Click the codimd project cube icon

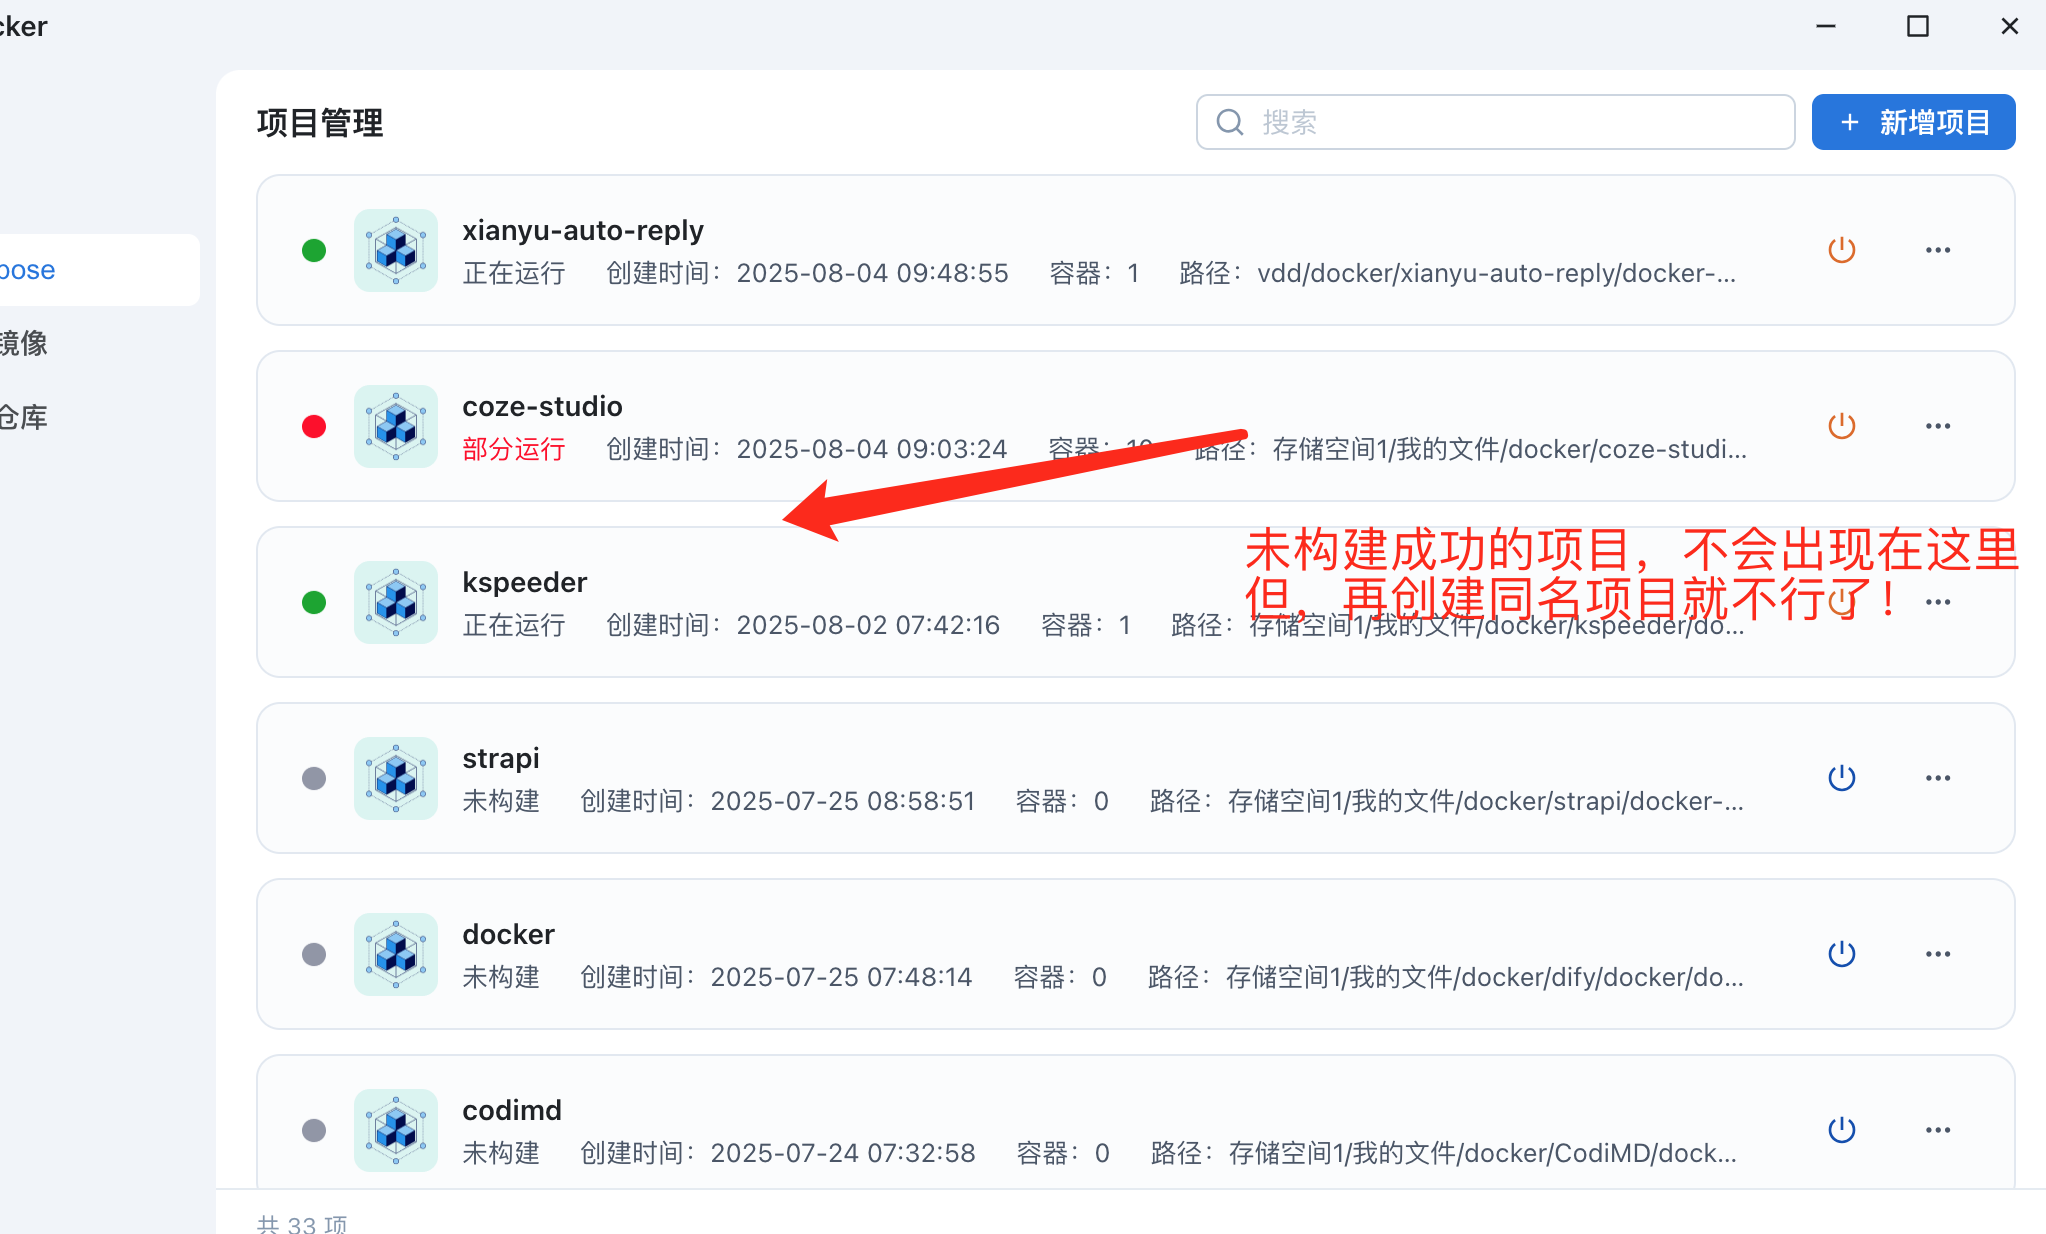(396, 1130)
